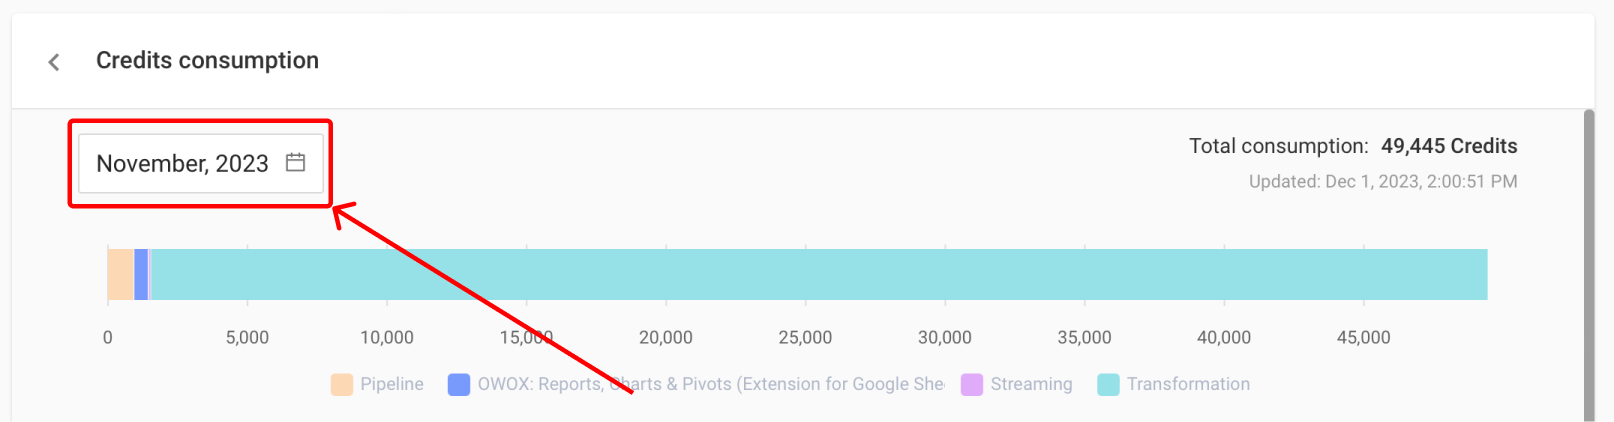
Task: Click the Streaming legend label
Action: pos(1031,384)
